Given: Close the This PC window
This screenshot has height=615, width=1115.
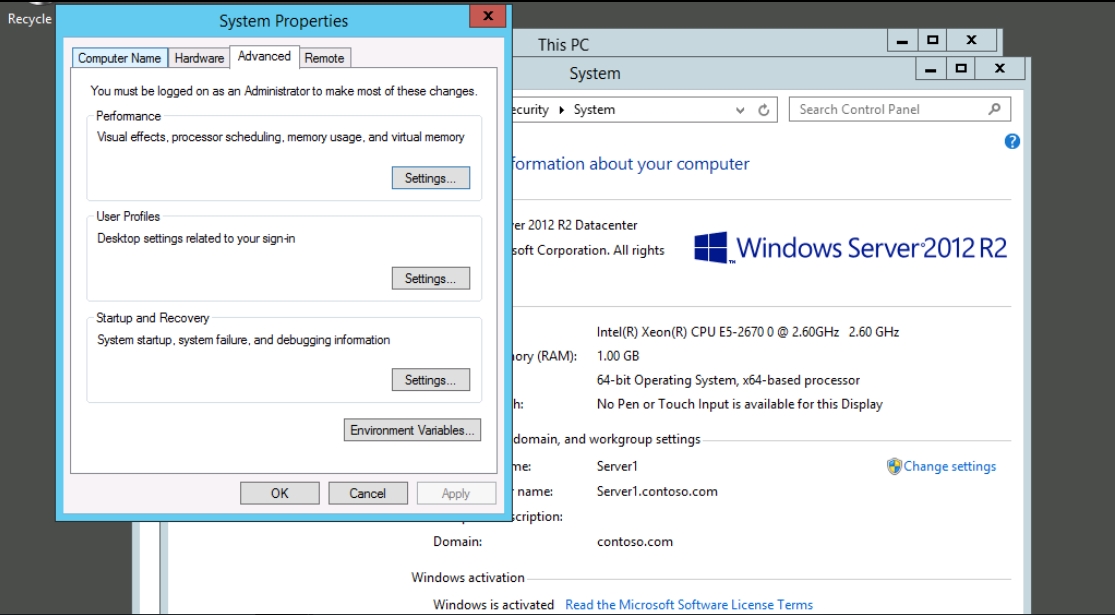Looking at the screenshot, I should click(971, 41).
